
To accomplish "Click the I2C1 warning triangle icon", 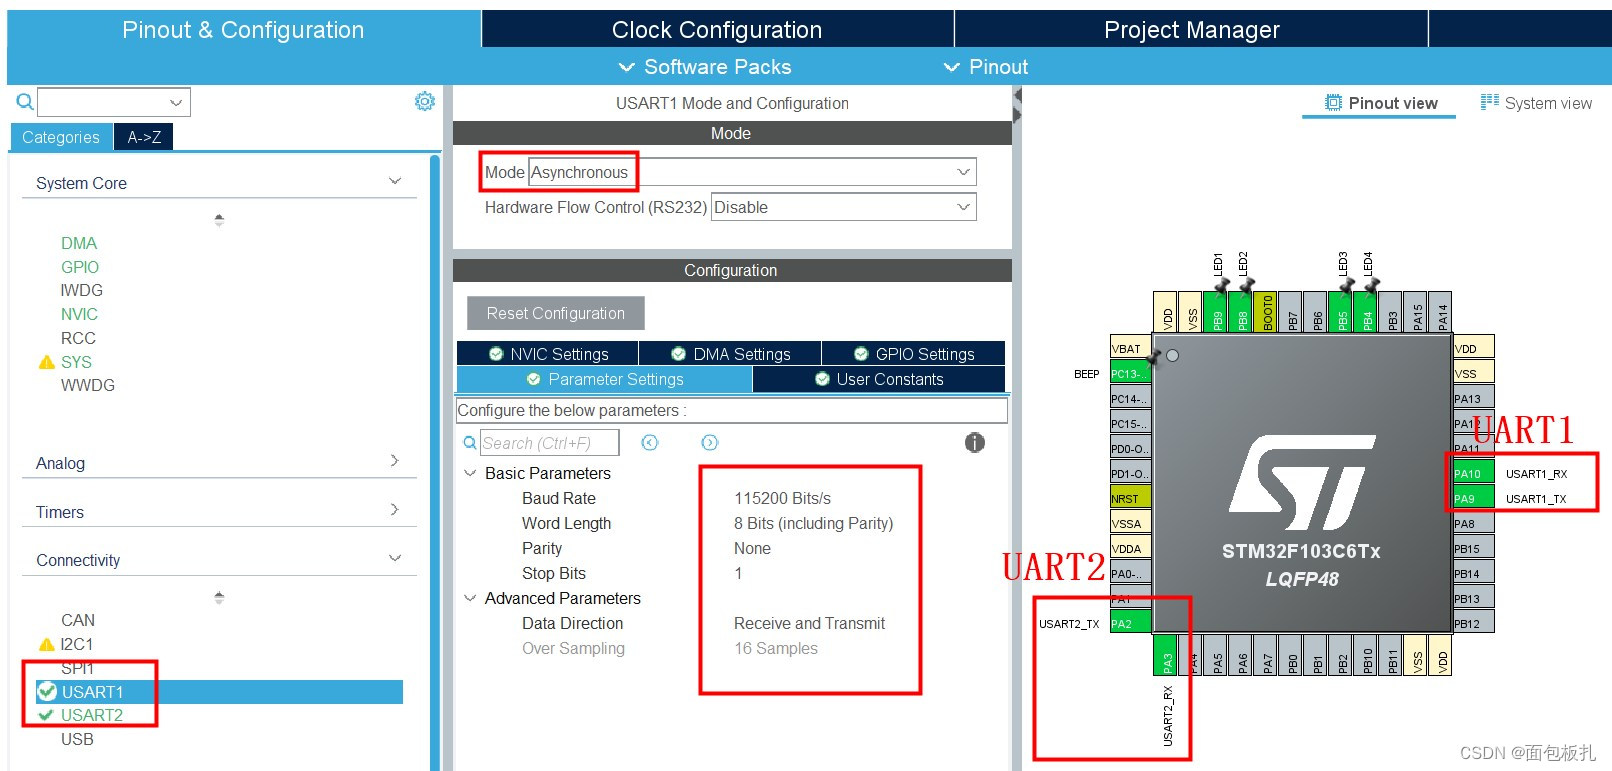I will (46, 644).
